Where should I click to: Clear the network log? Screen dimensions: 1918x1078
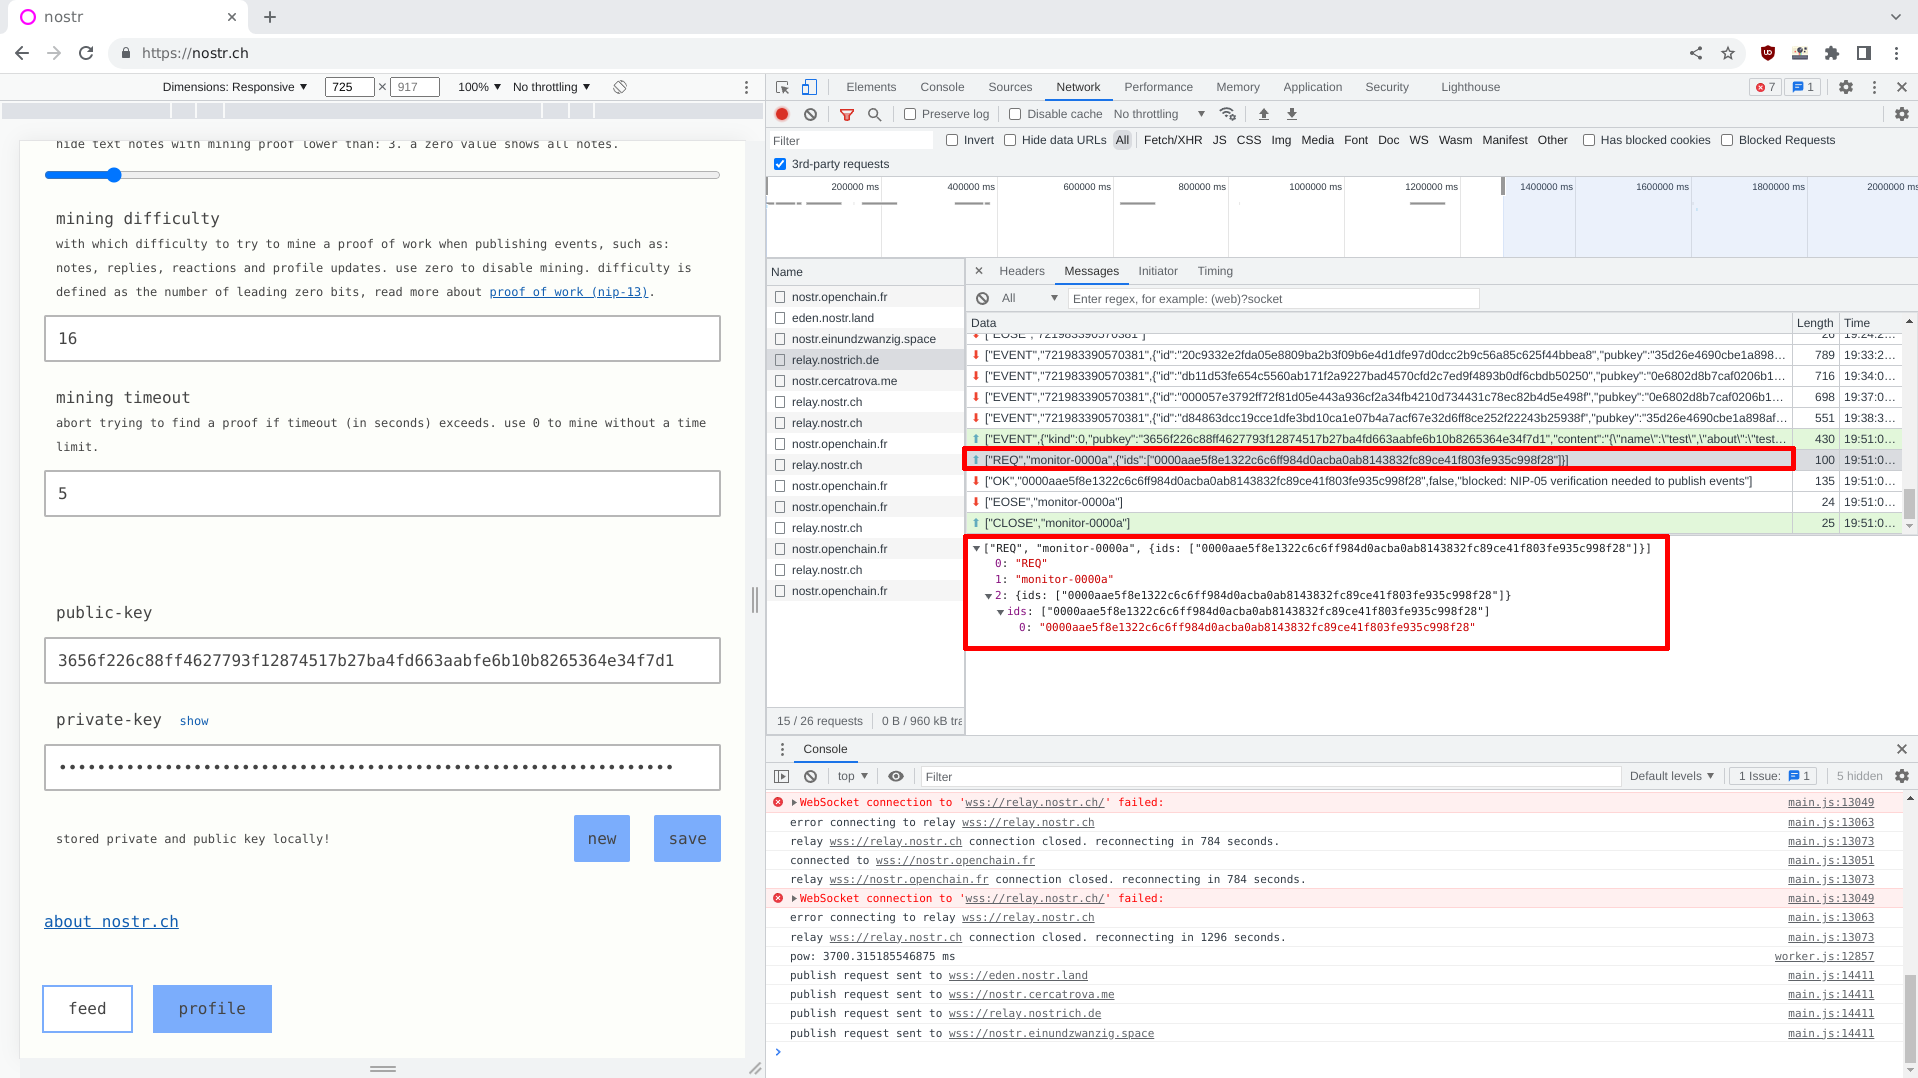point(811,114)
